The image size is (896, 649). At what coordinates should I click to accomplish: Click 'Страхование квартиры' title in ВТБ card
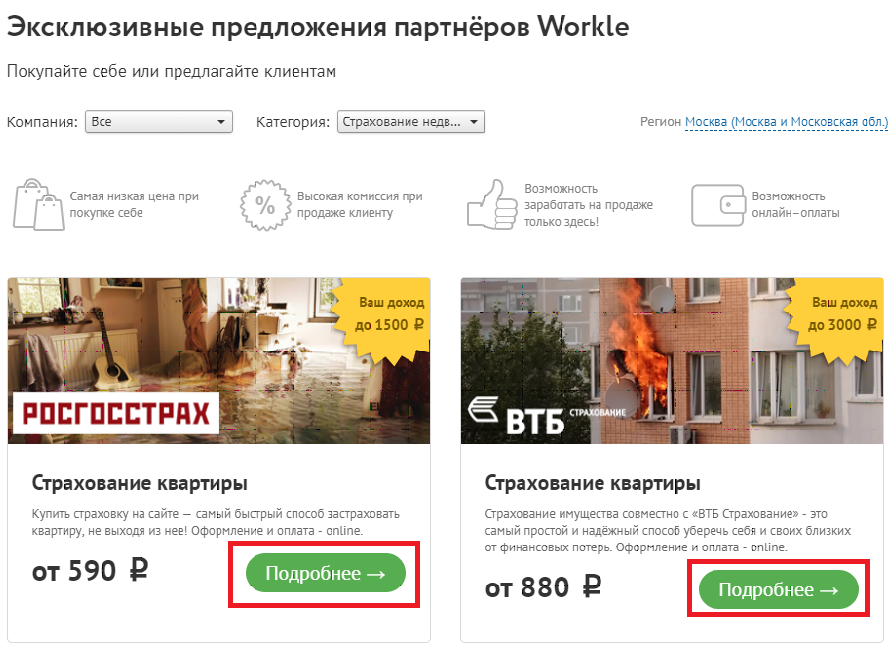[593, 483]
